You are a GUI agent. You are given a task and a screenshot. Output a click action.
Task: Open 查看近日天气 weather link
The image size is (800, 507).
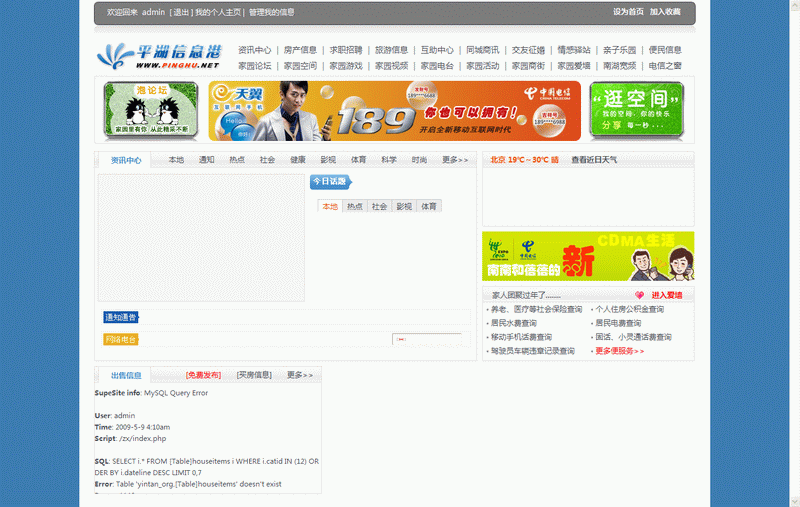(594, 160)
